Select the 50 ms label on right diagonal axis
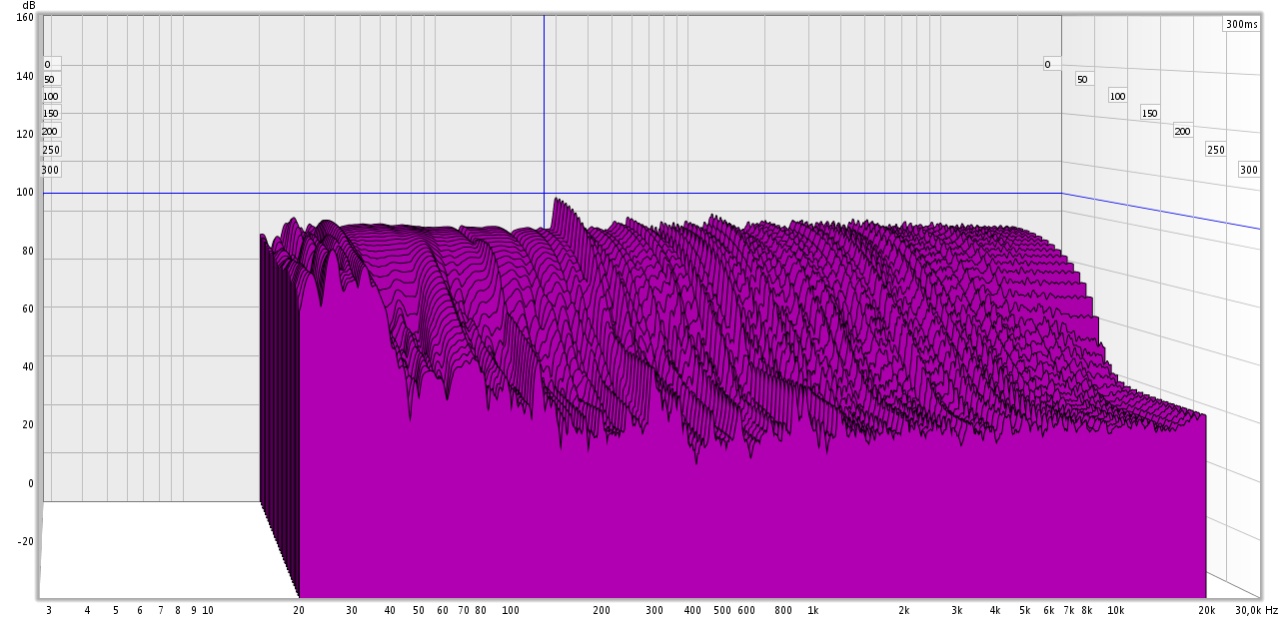Screen dimensions: 1279x620 point(1082,79)
